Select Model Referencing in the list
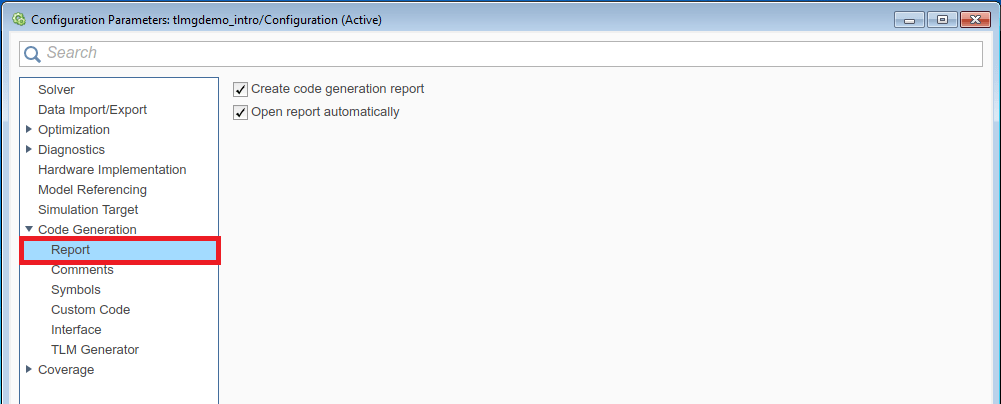Screen dimensions: 1001x404 point(92,190)
